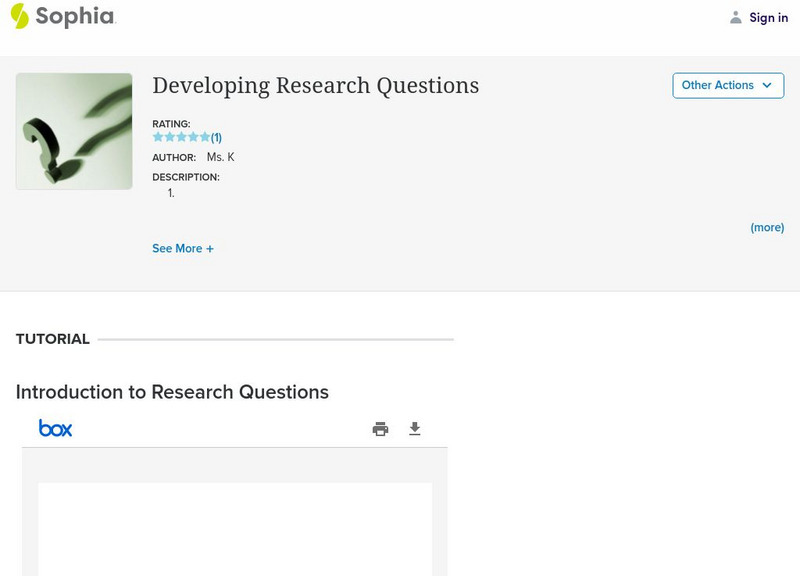The width and height of the screenshot is (800, 576).
Task: Select the Introduction to Research Questions heading
Action: pos(172,392)
